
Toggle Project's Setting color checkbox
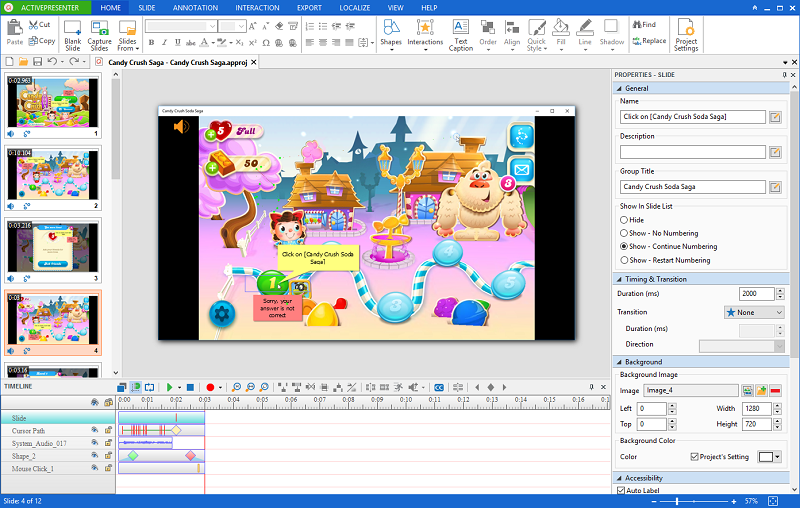pos(694,456)
